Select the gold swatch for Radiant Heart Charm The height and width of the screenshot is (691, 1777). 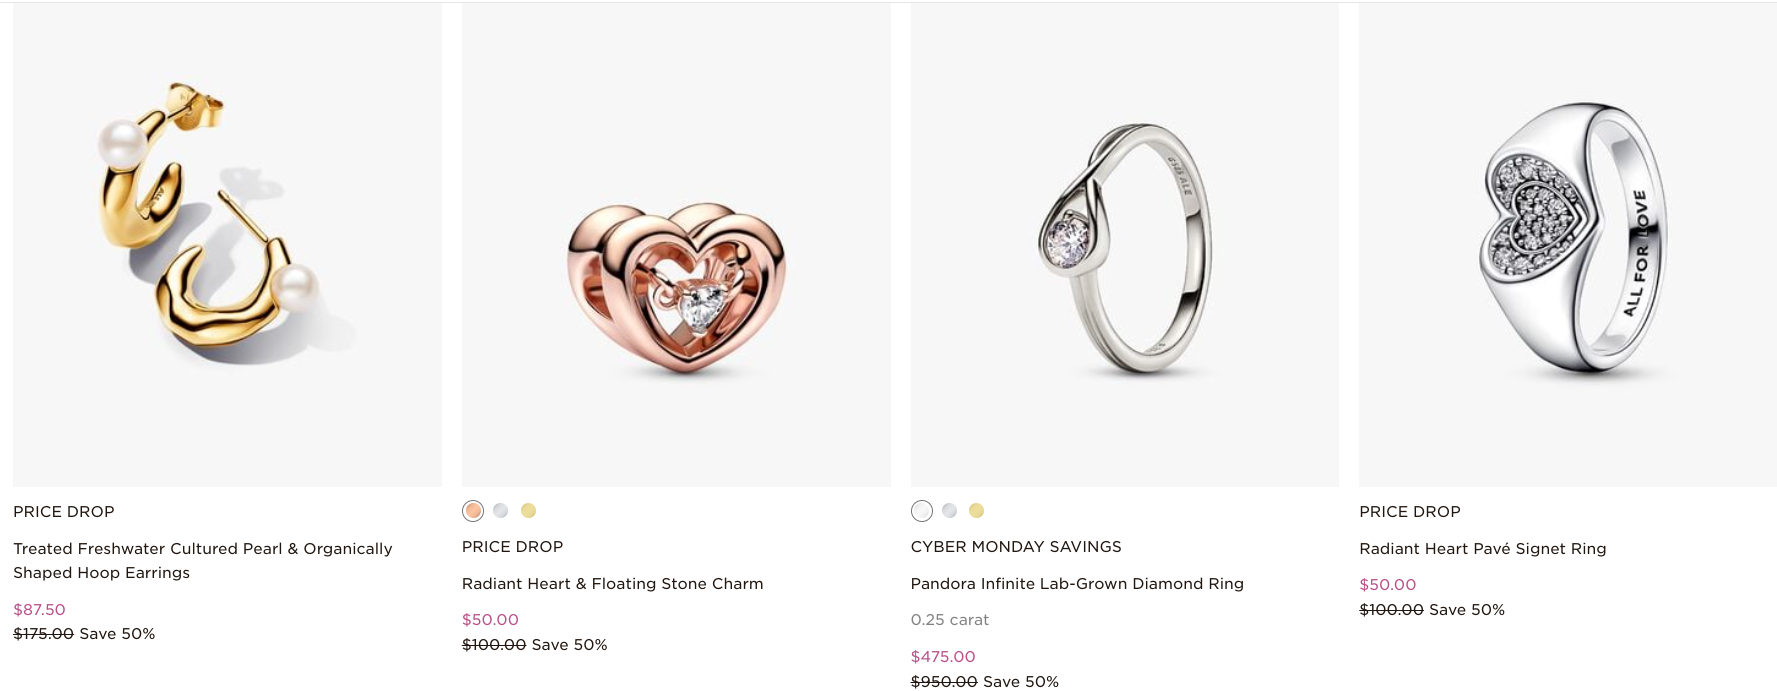[x=529, y=510]
